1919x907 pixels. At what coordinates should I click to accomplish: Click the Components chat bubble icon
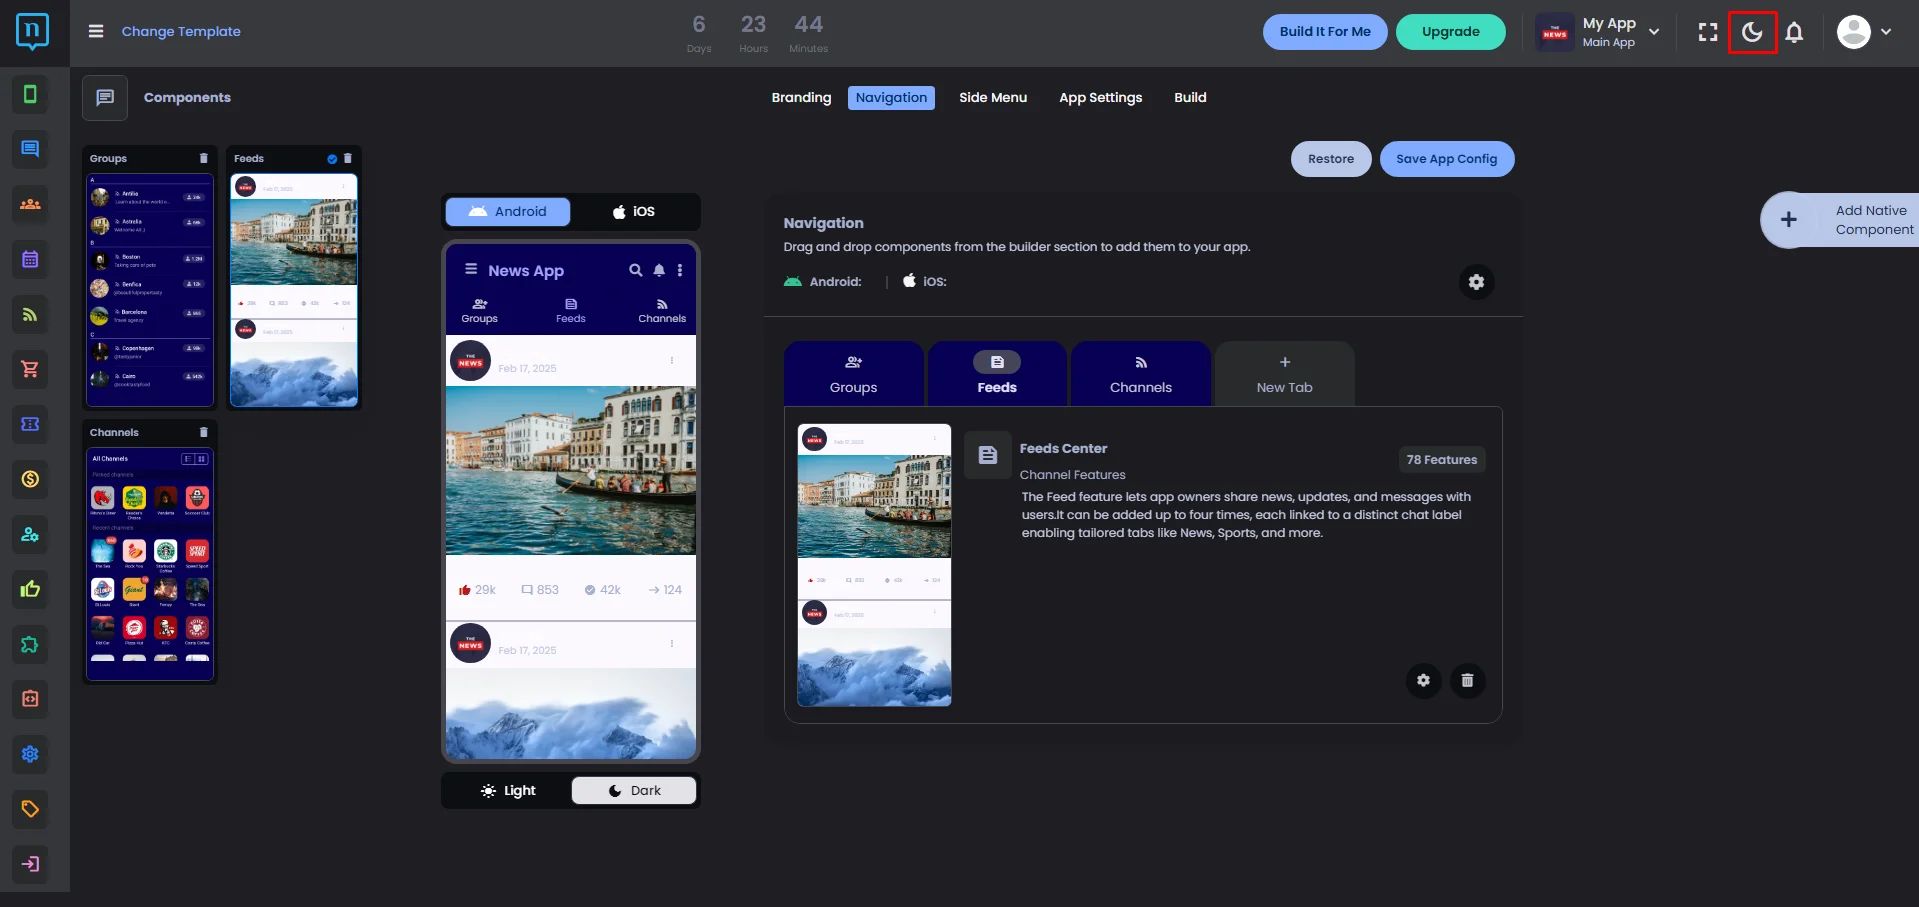(105, 97)
